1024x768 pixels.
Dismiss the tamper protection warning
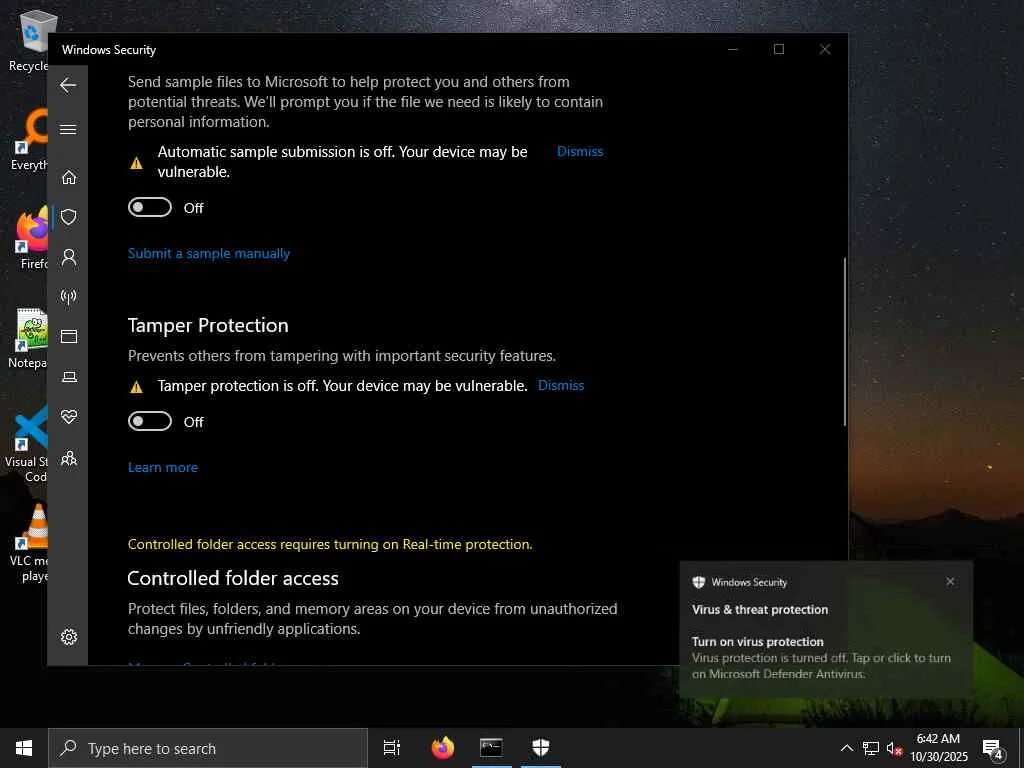click(x=560, y=385)
